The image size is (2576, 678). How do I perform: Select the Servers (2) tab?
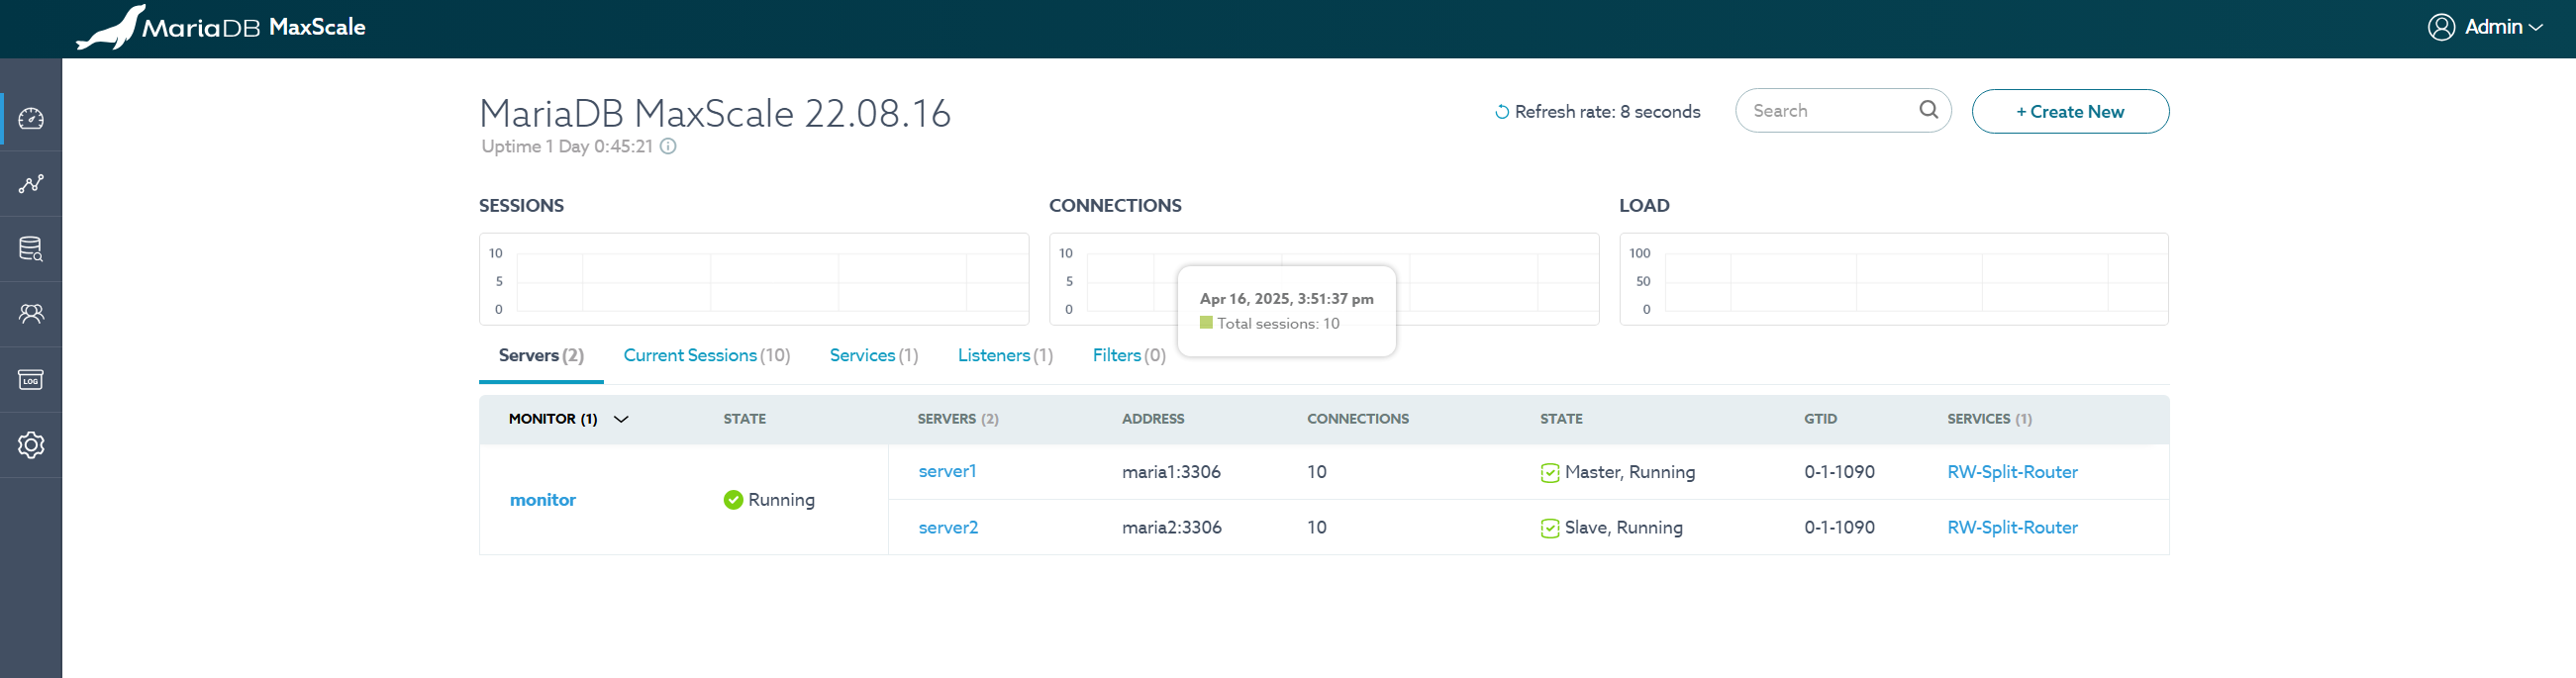pyautogui.click(x=541, y=355)
